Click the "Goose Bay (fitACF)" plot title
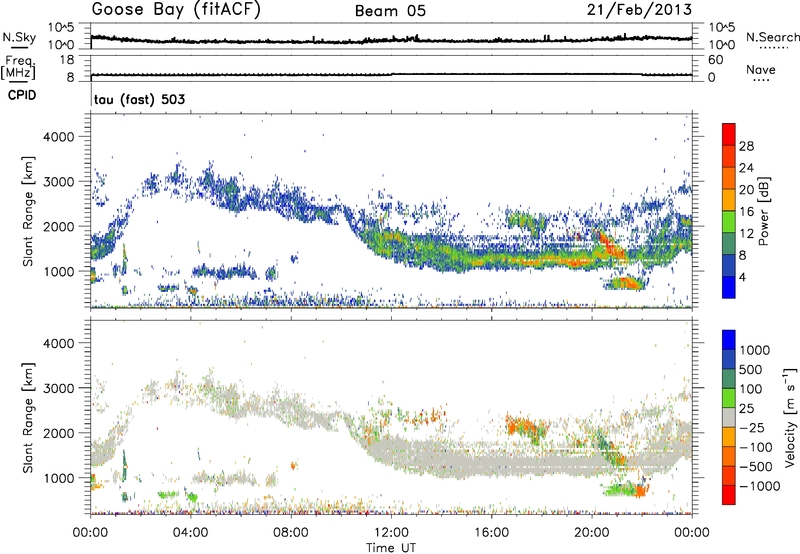This screenshot has width=800, height=554. pos(176,9)
